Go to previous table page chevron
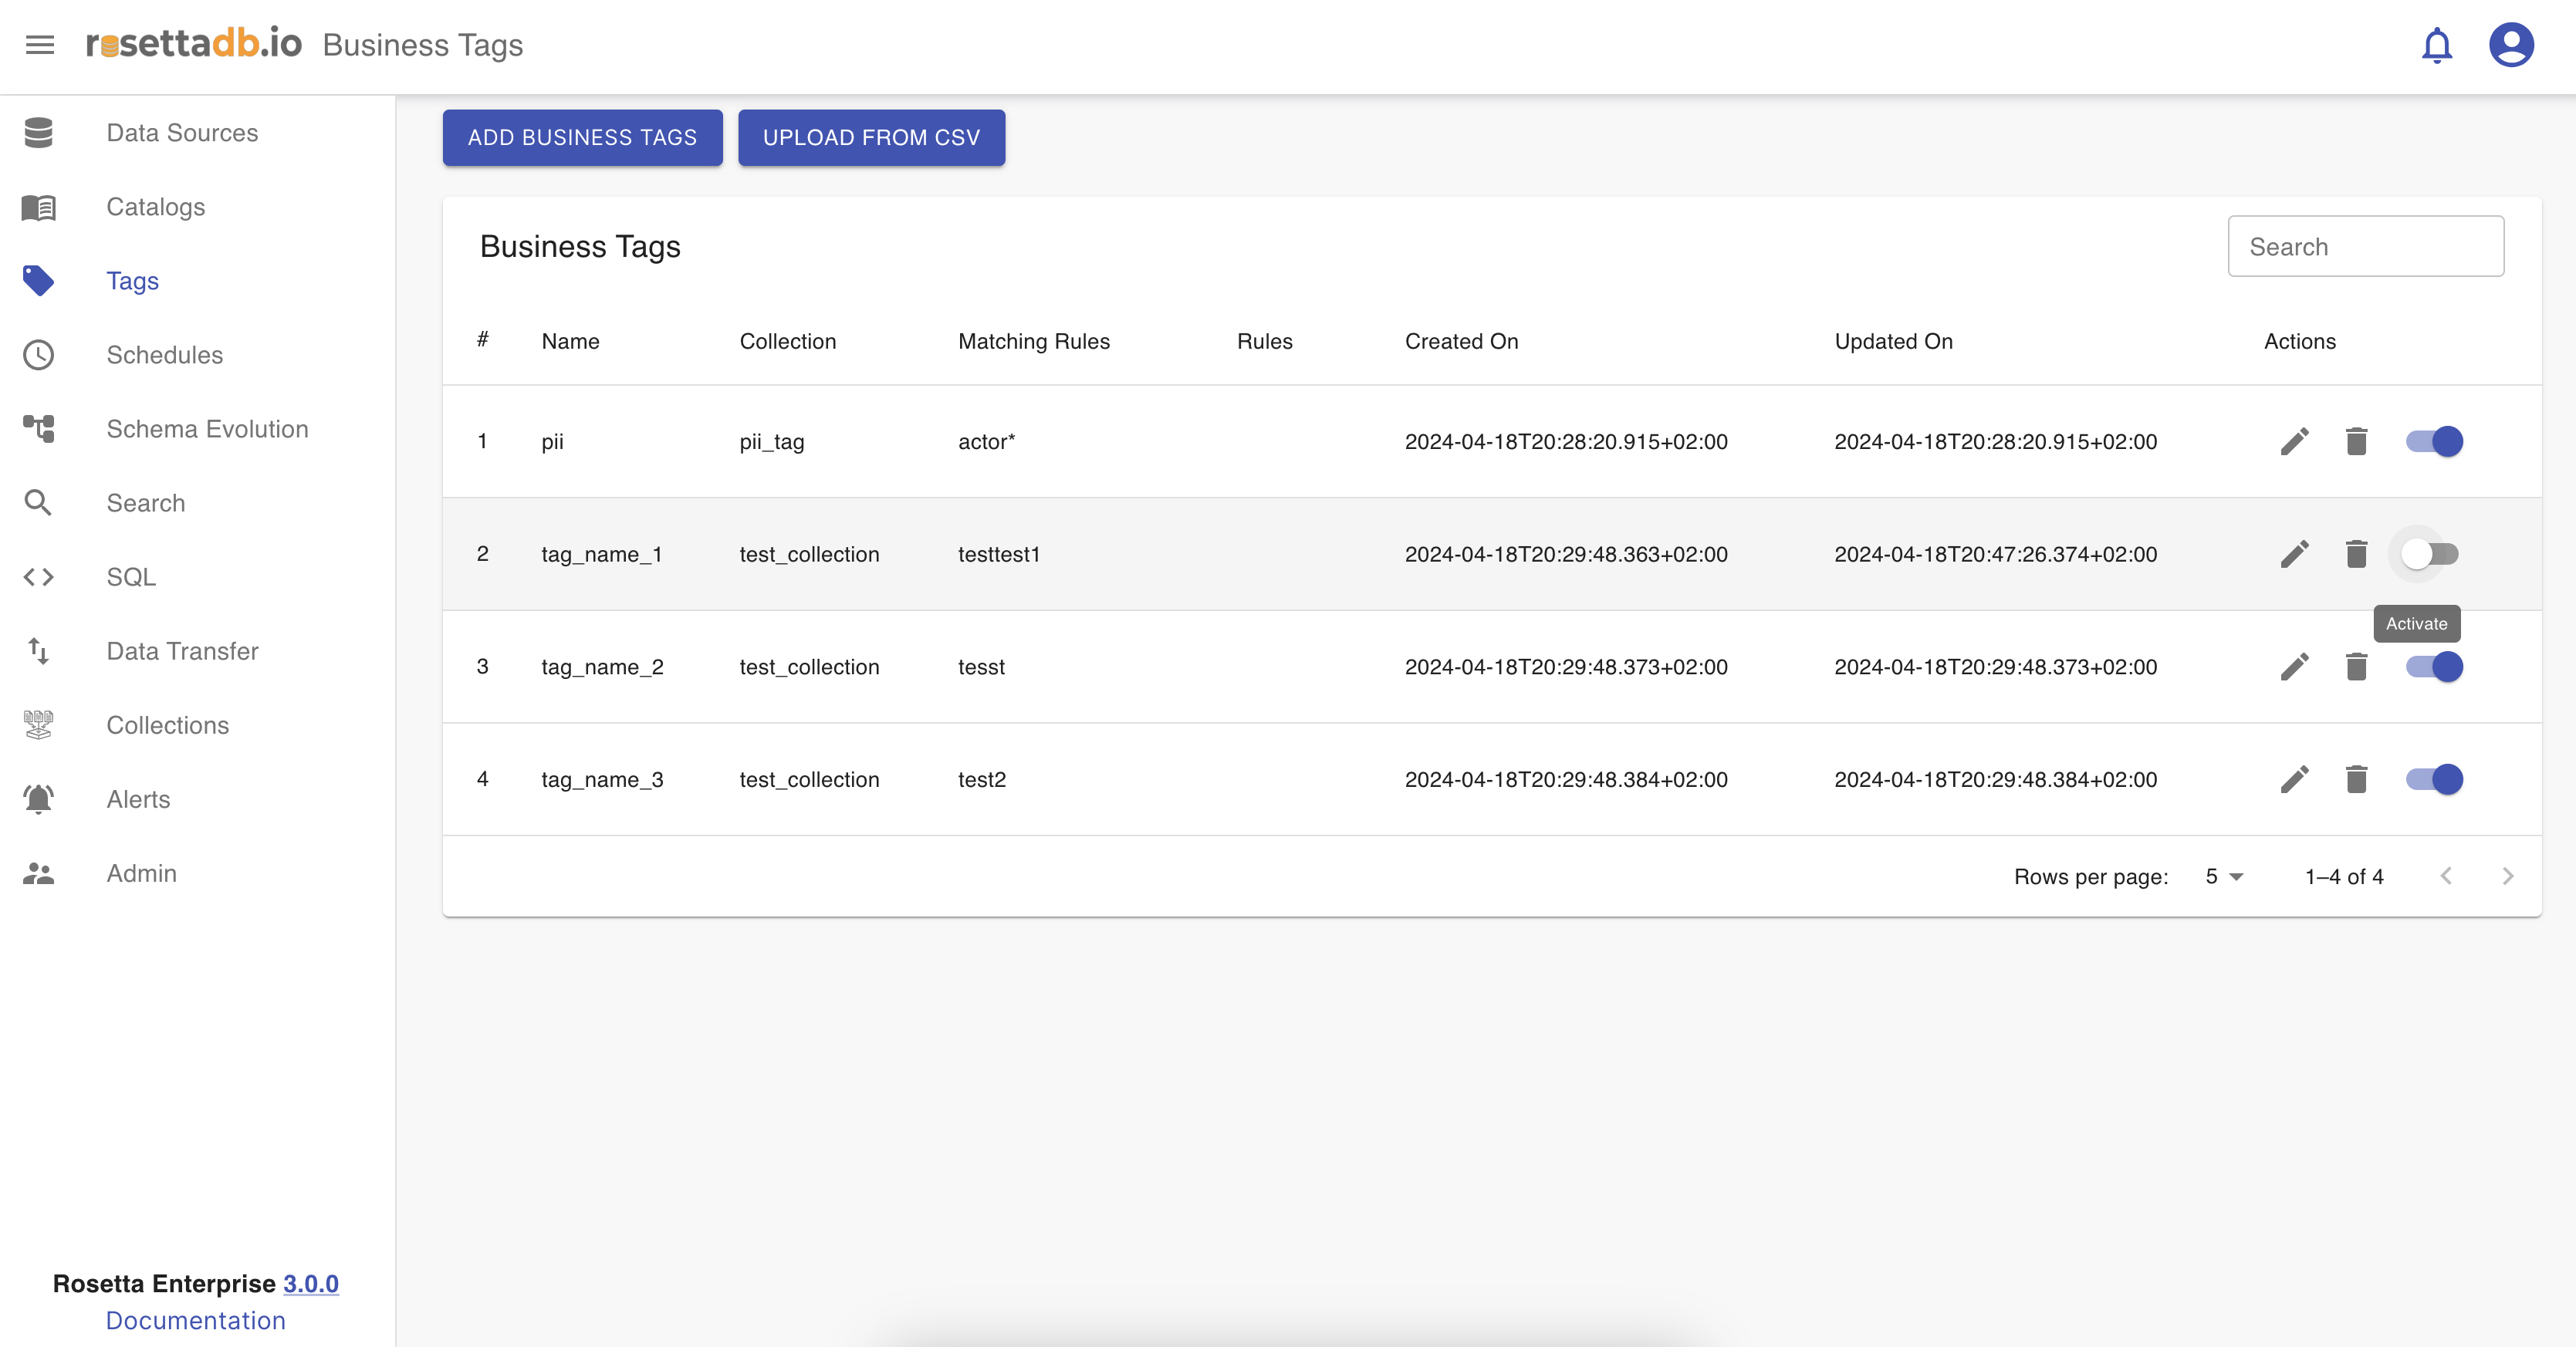Viewport: 2576px width, 1347px height. (x=2446, y=877)
